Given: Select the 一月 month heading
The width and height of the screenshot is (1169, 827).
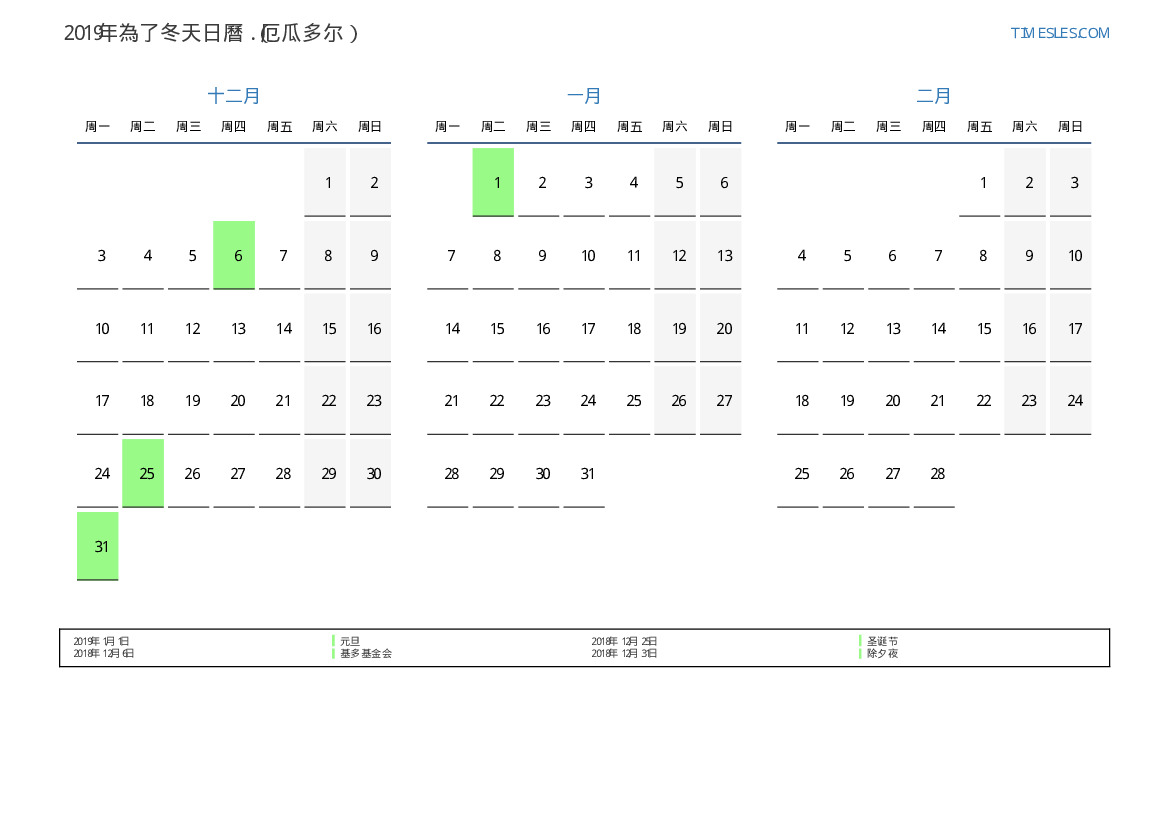Looking at the screenshot, I should (x=584, y=96).
